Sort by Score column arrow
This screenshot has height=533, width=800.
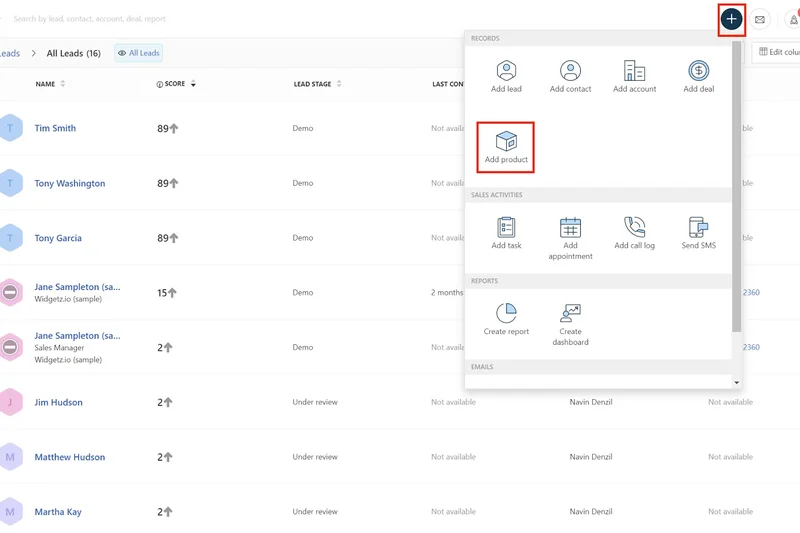click(x=193, y=84)
